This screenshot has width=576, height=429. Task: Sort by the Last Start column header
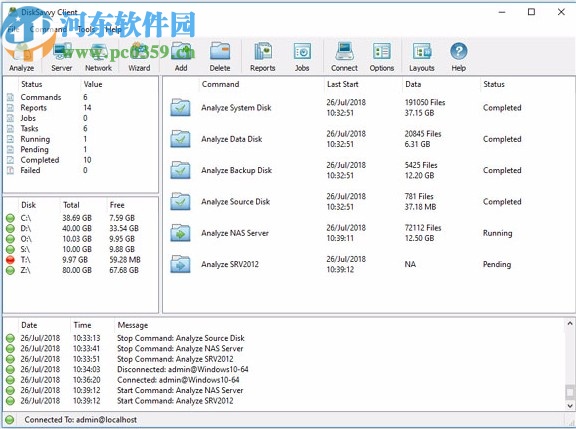point(343,84)
